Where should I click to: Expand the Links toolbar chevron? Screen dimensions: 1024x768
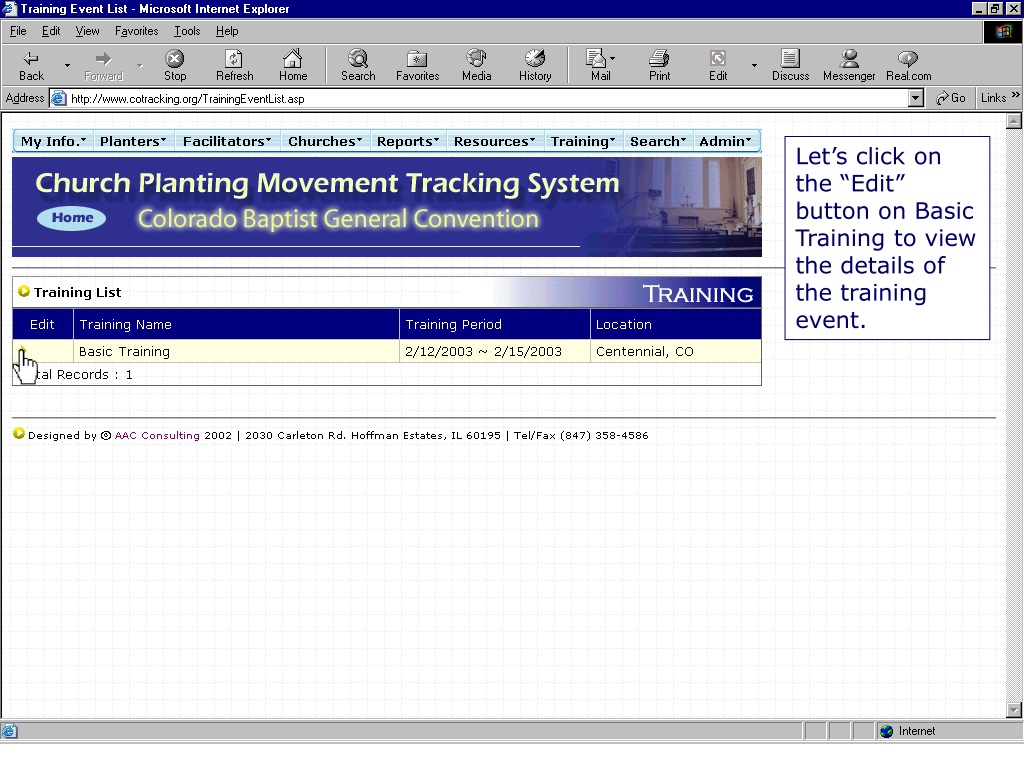[1016, 95]
